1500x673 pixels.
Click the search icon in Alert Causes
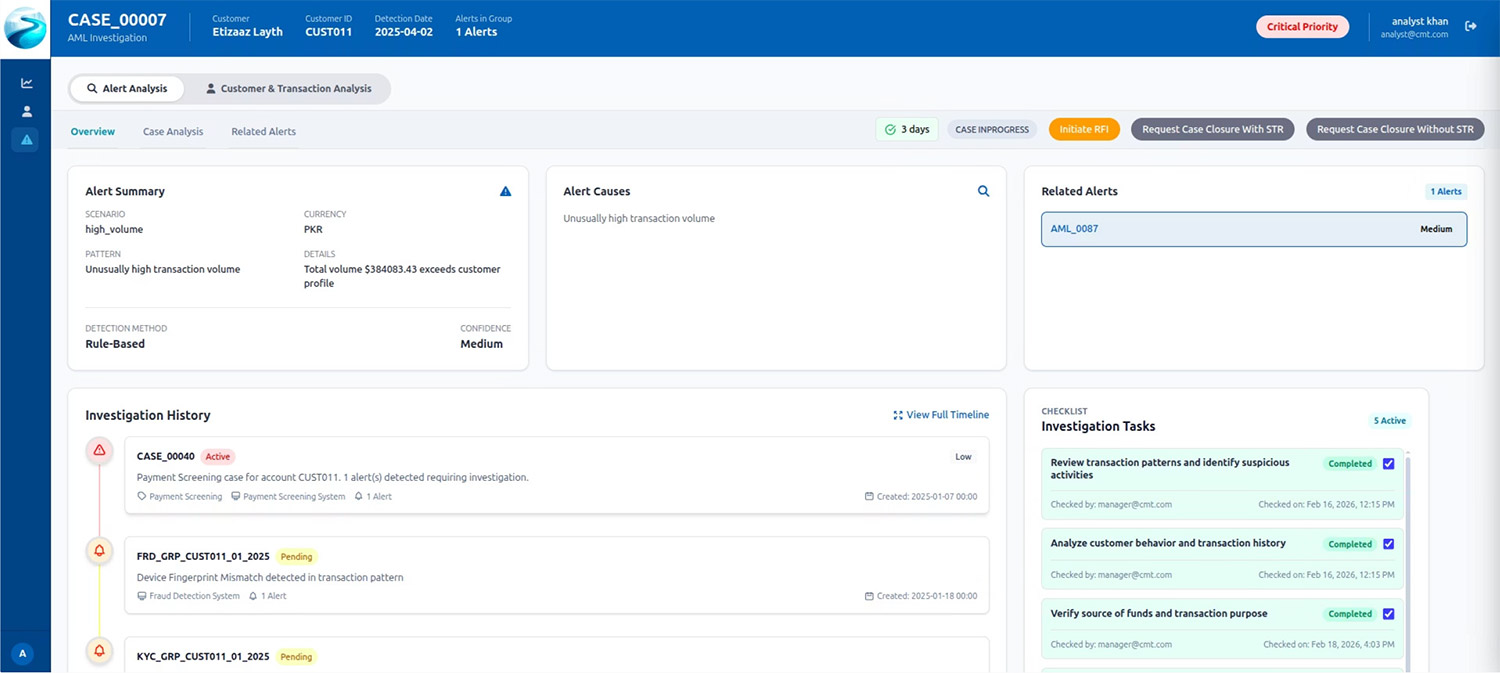point(983,191)
